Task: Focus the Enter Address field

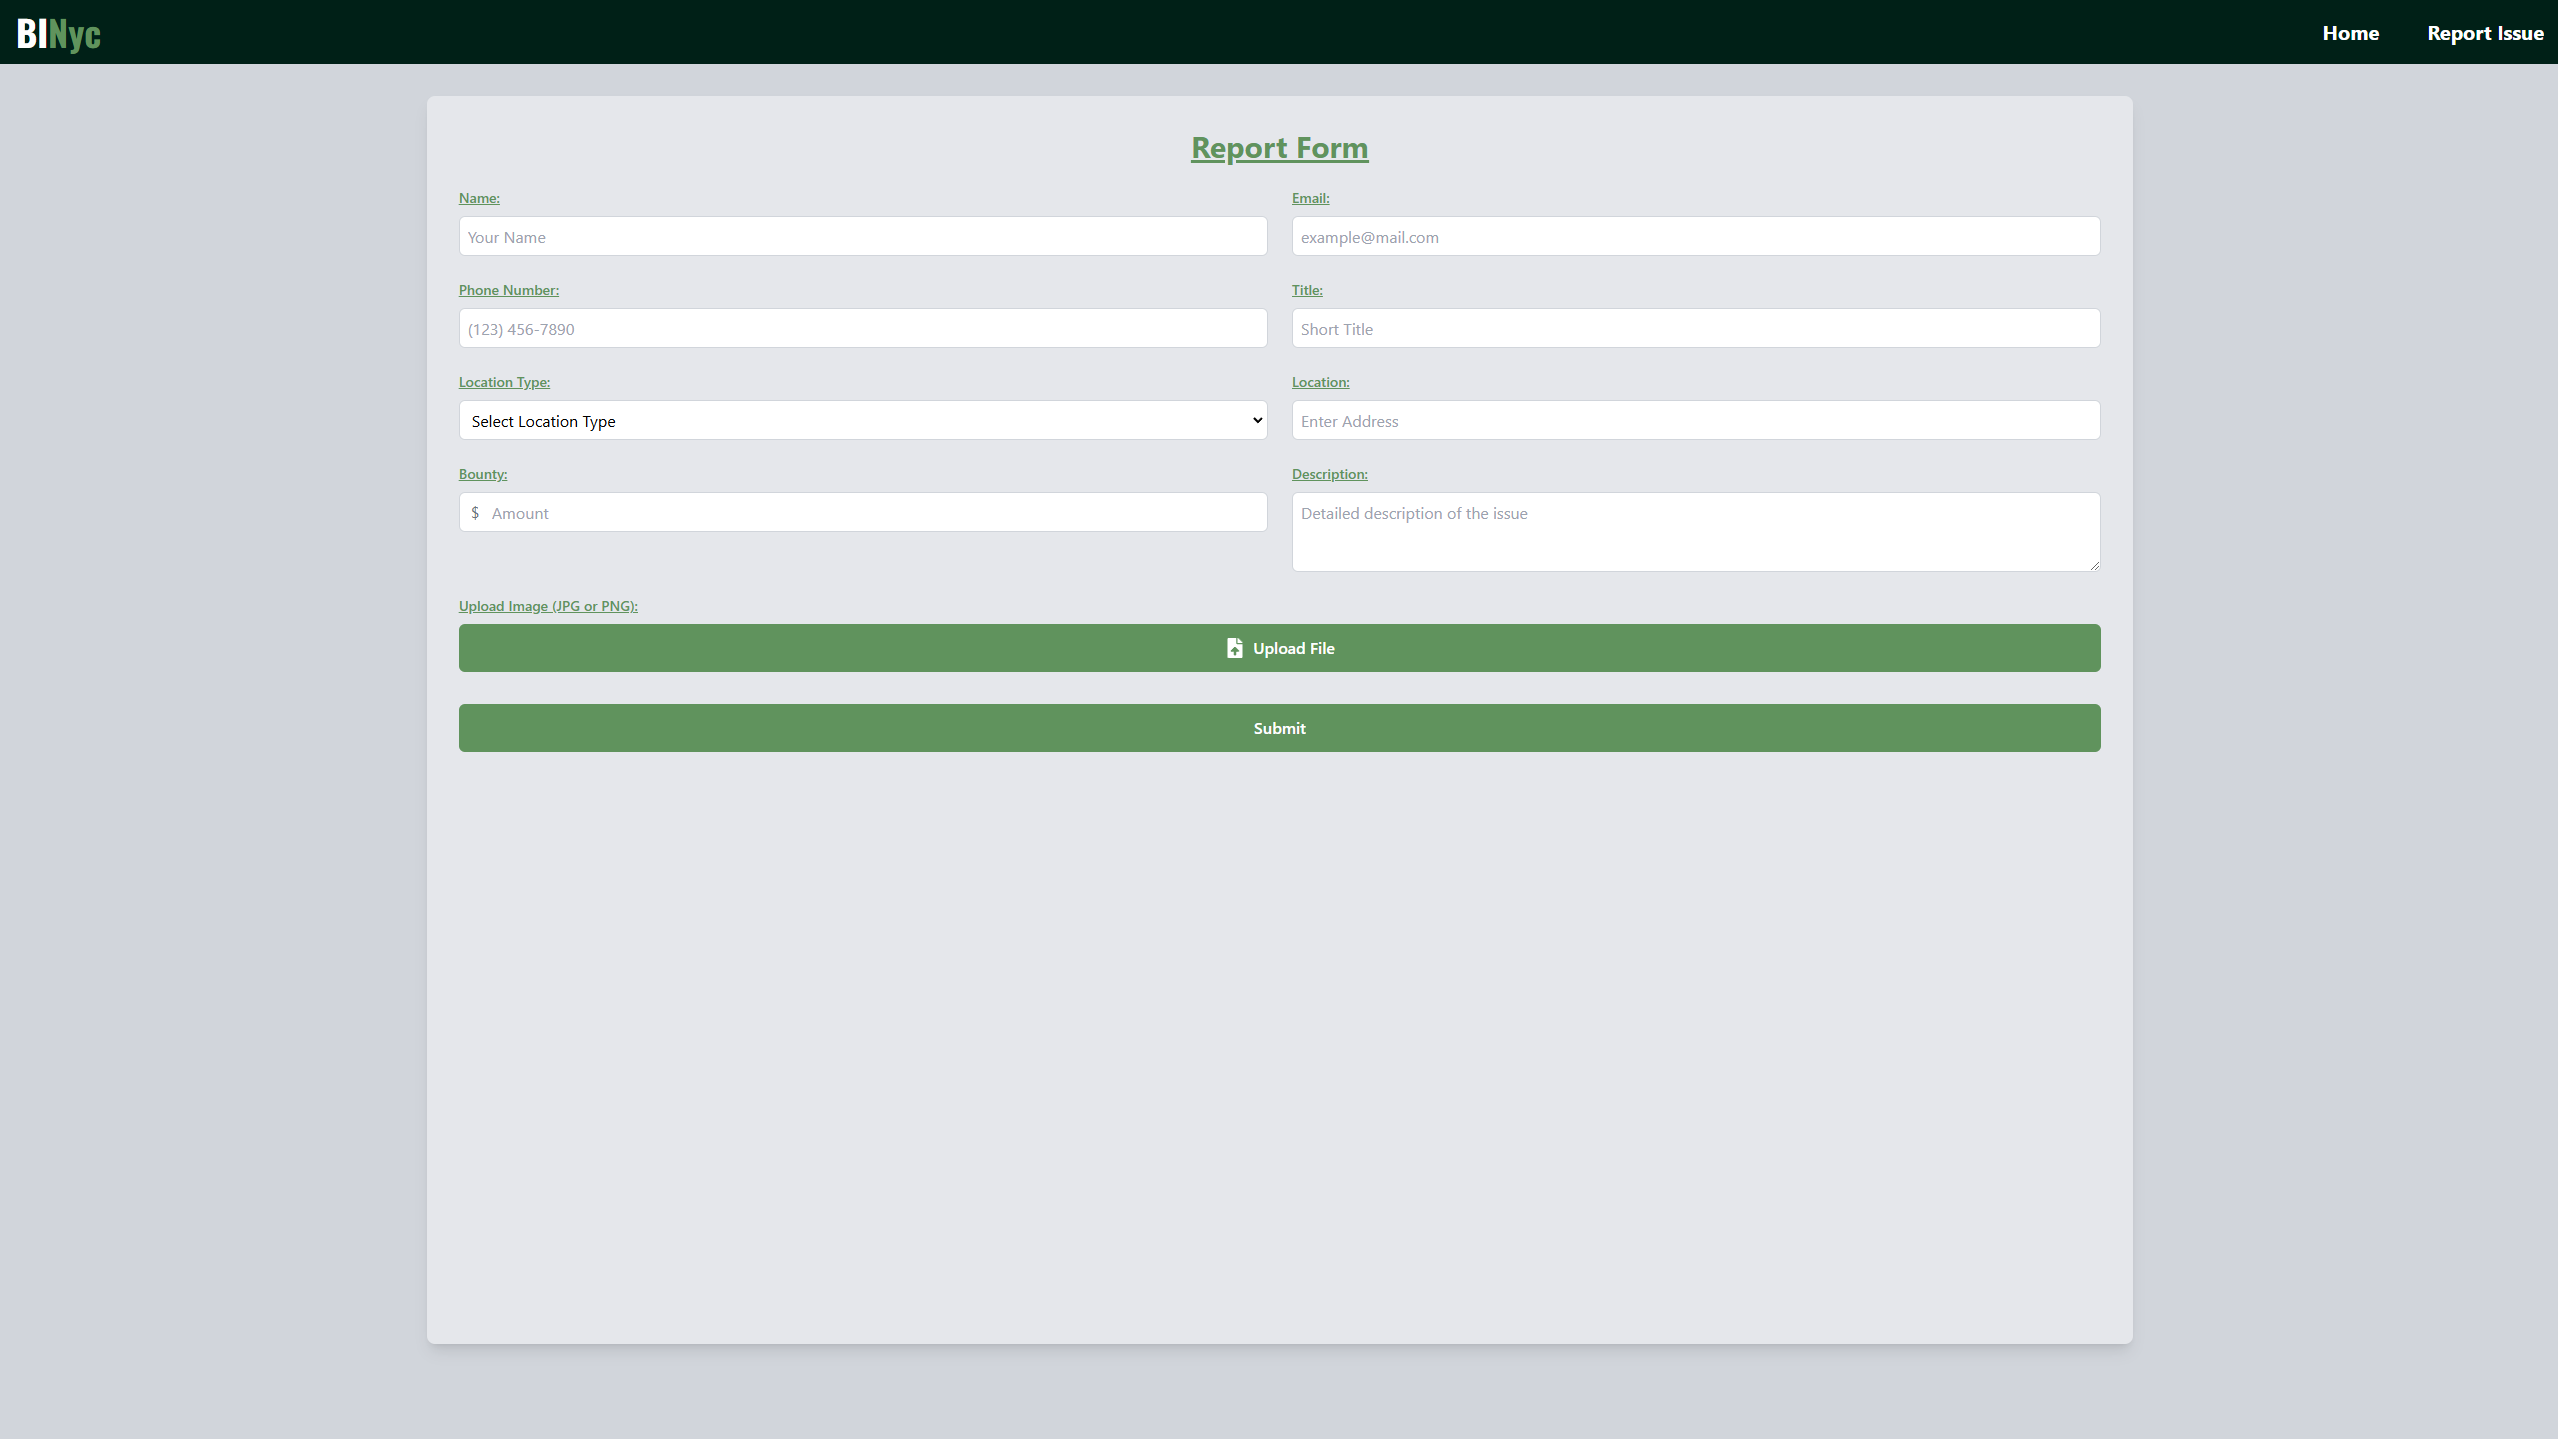Action: point(1695,421)
